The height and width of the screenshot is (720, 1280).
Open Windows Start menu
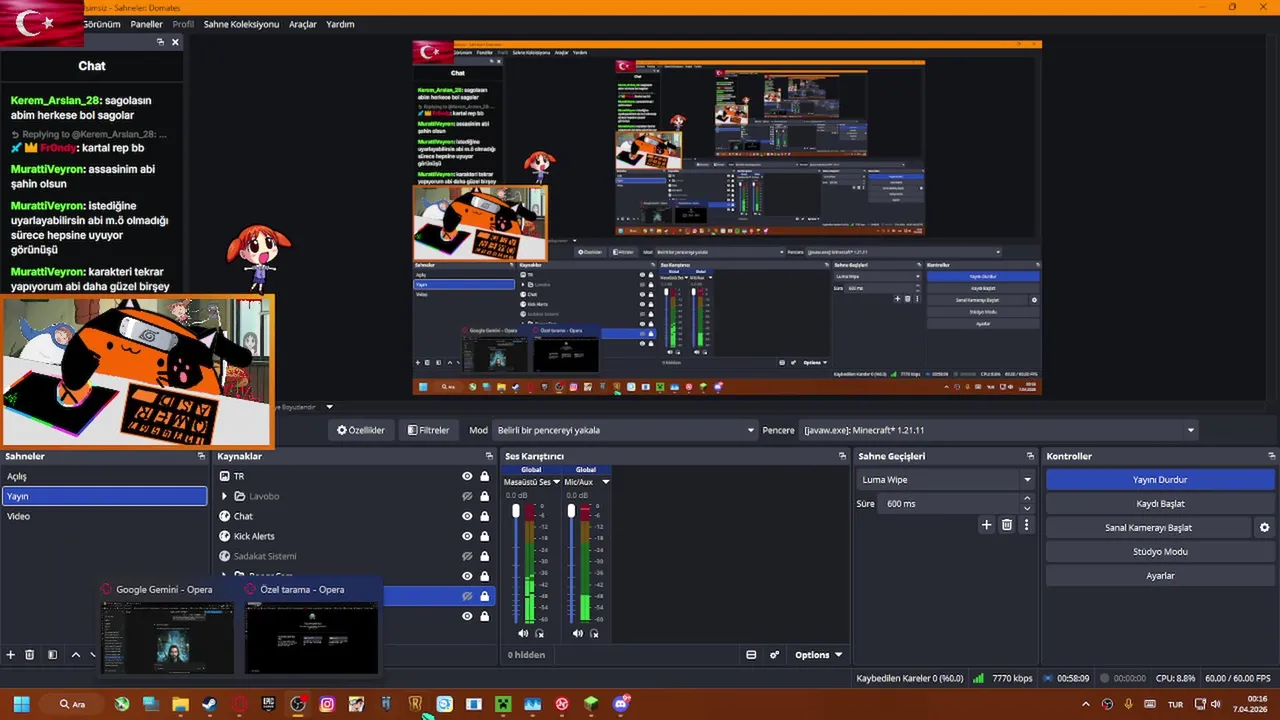click(21, 704)
